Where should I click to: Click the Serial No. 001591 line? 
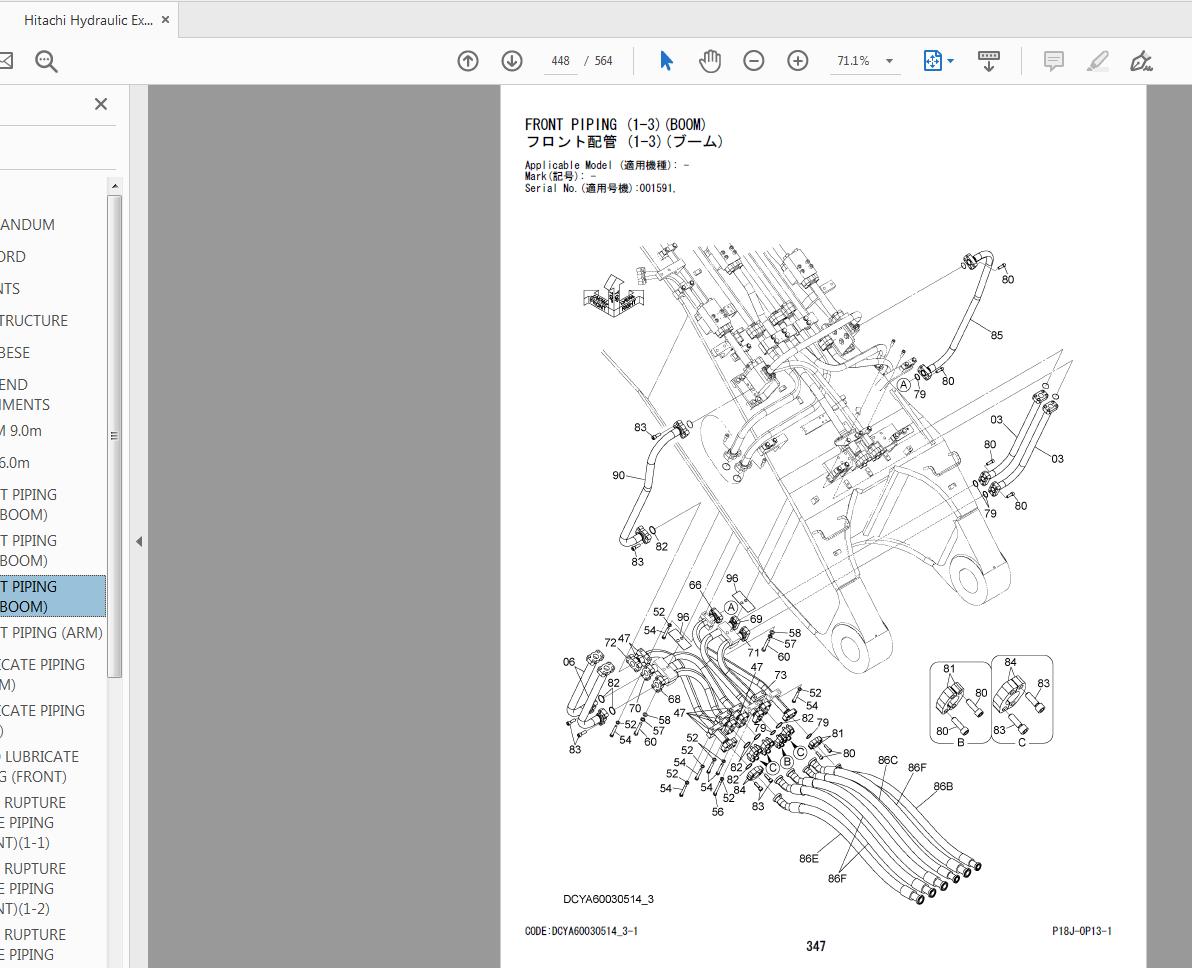(600, 189)
